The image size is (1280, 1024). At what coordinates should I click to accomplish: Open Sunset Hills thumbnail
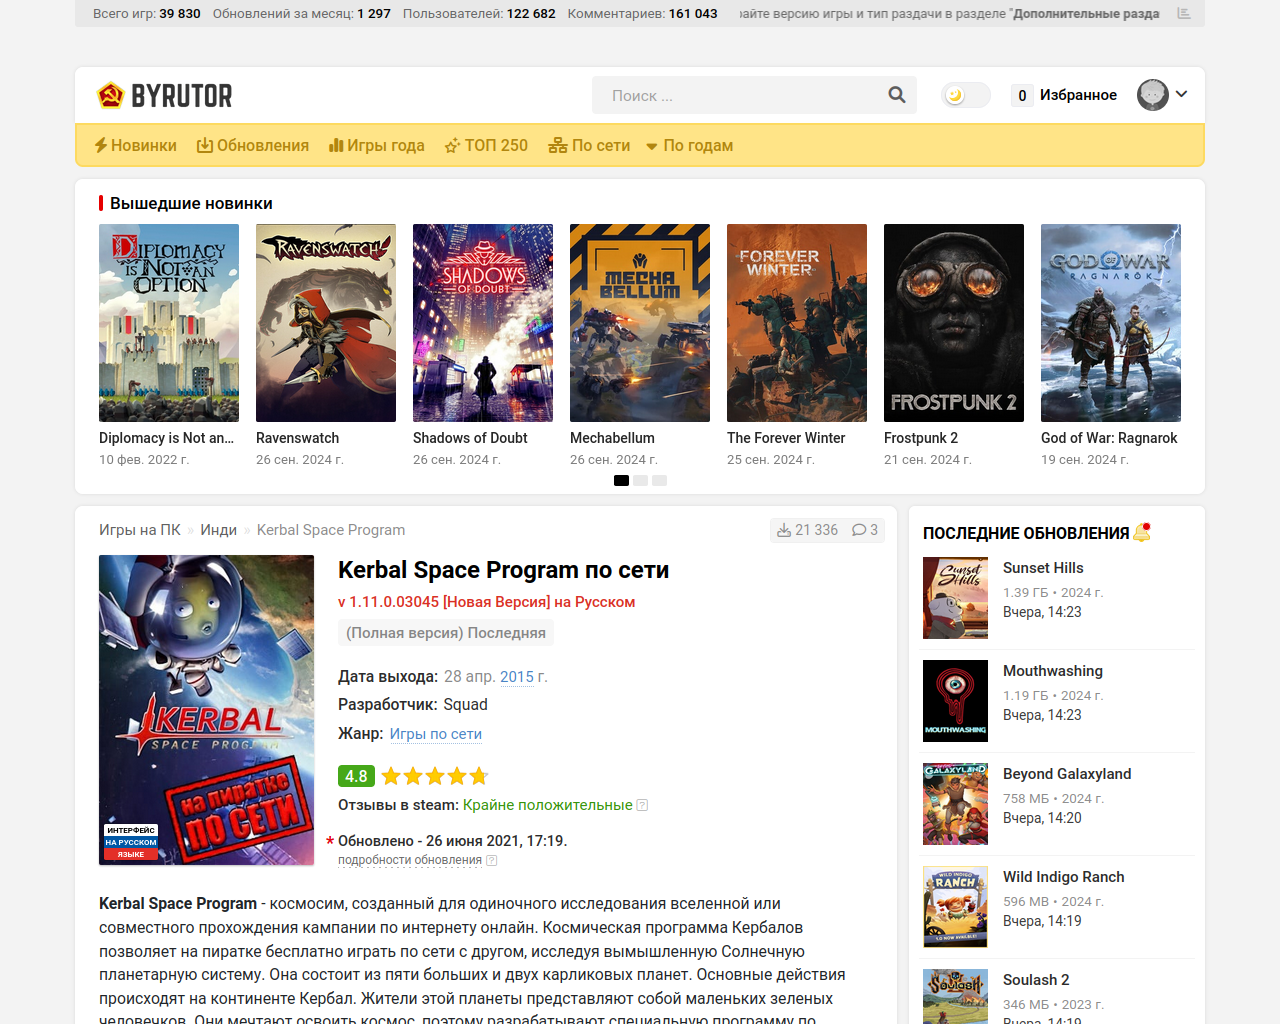click(x=955, y=598)
